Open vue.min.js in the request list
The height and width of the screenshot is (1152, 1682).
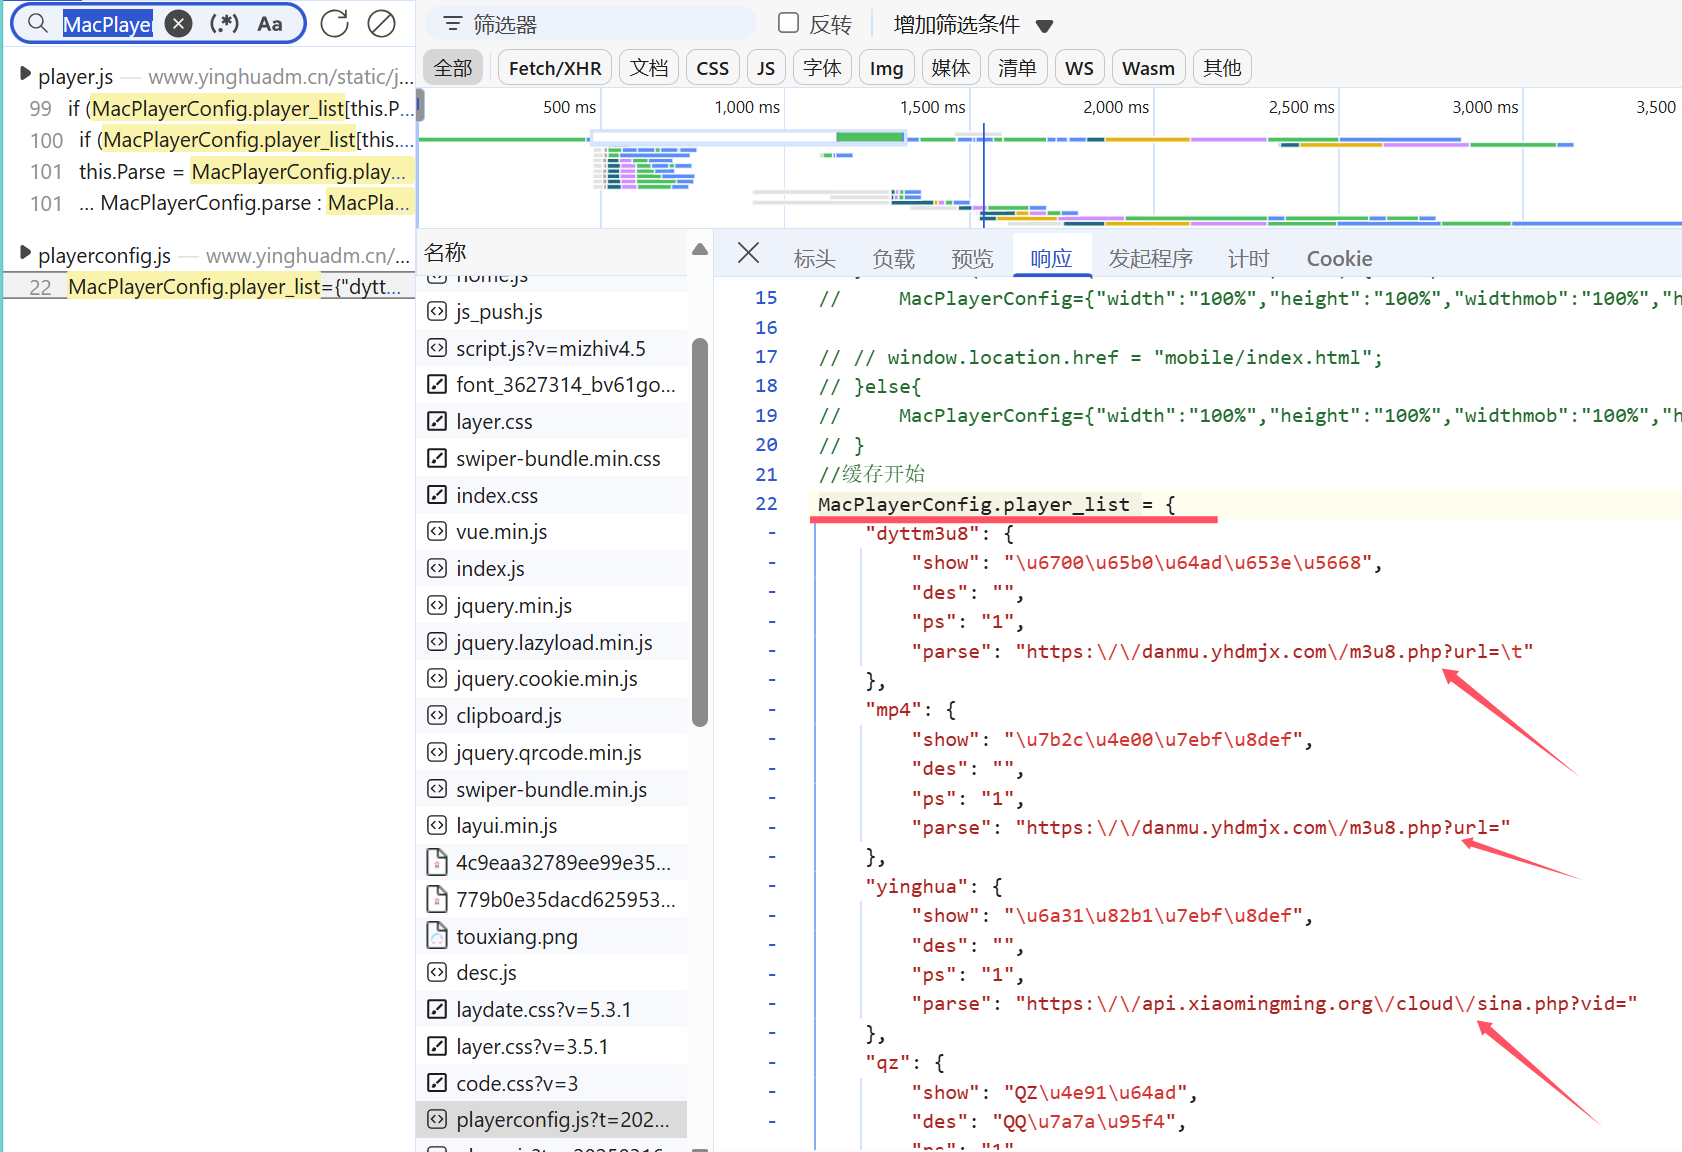click(501, 532)
